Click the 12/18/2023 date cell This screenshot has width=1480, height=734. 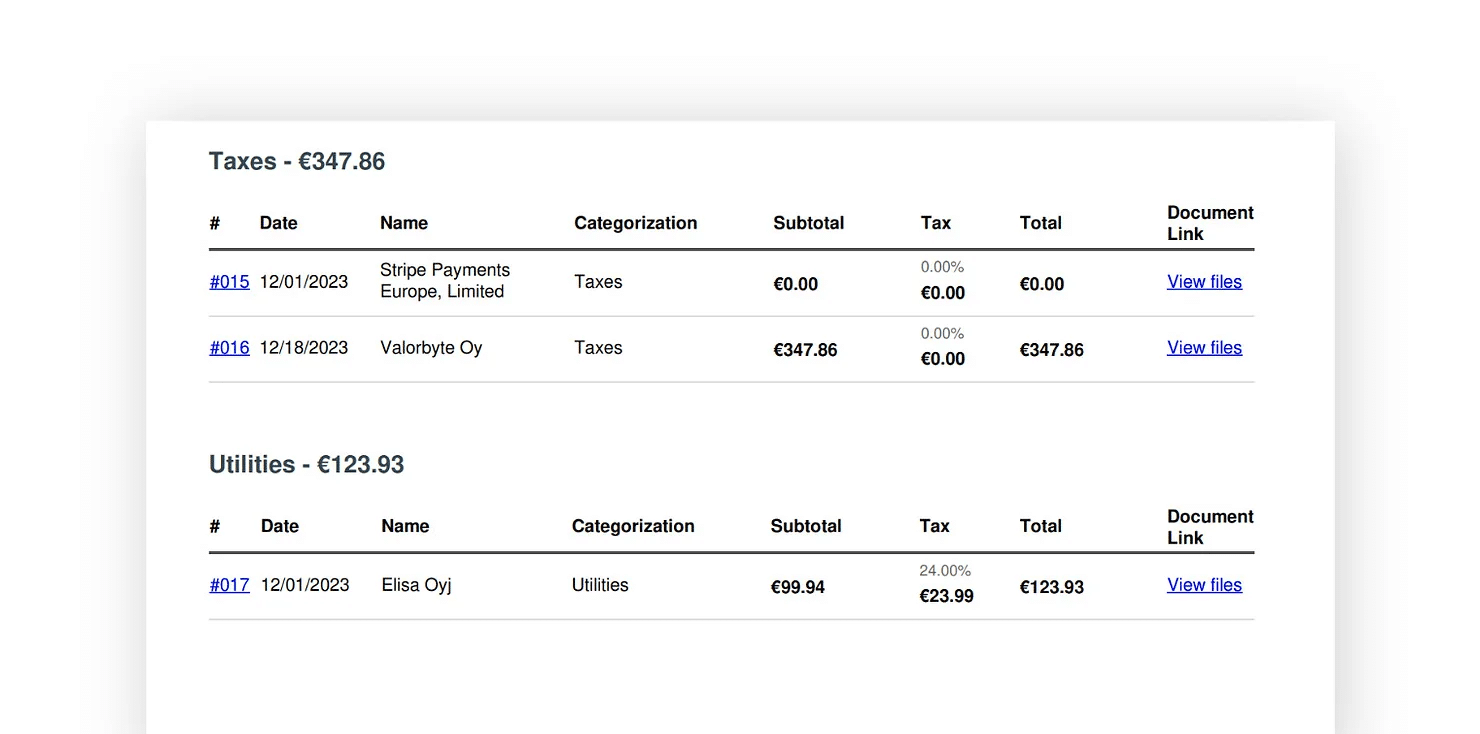click(304, 348)
